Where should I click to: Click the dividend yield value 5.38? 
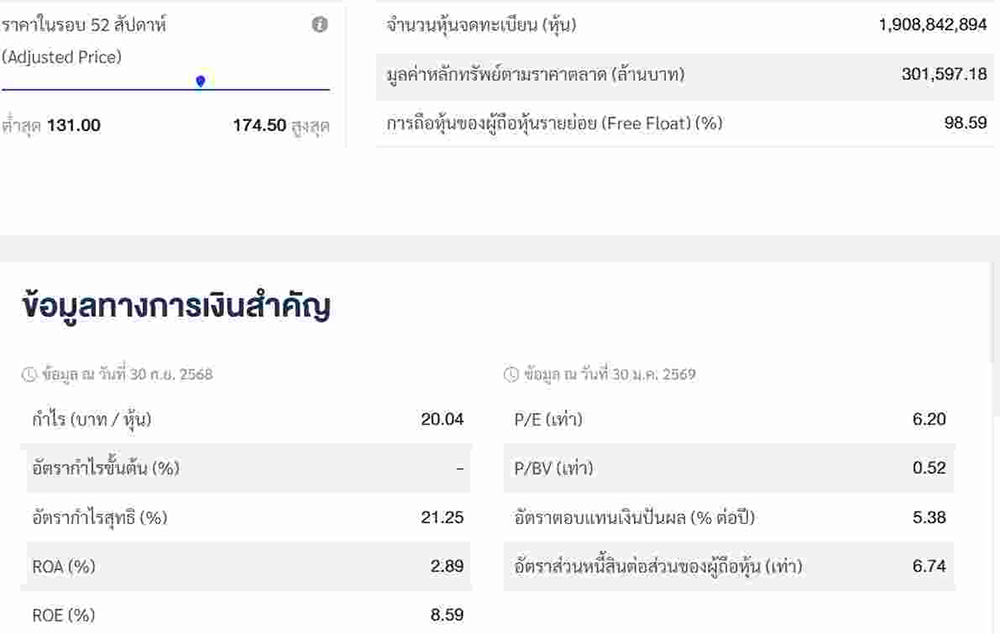pos(929,517)
